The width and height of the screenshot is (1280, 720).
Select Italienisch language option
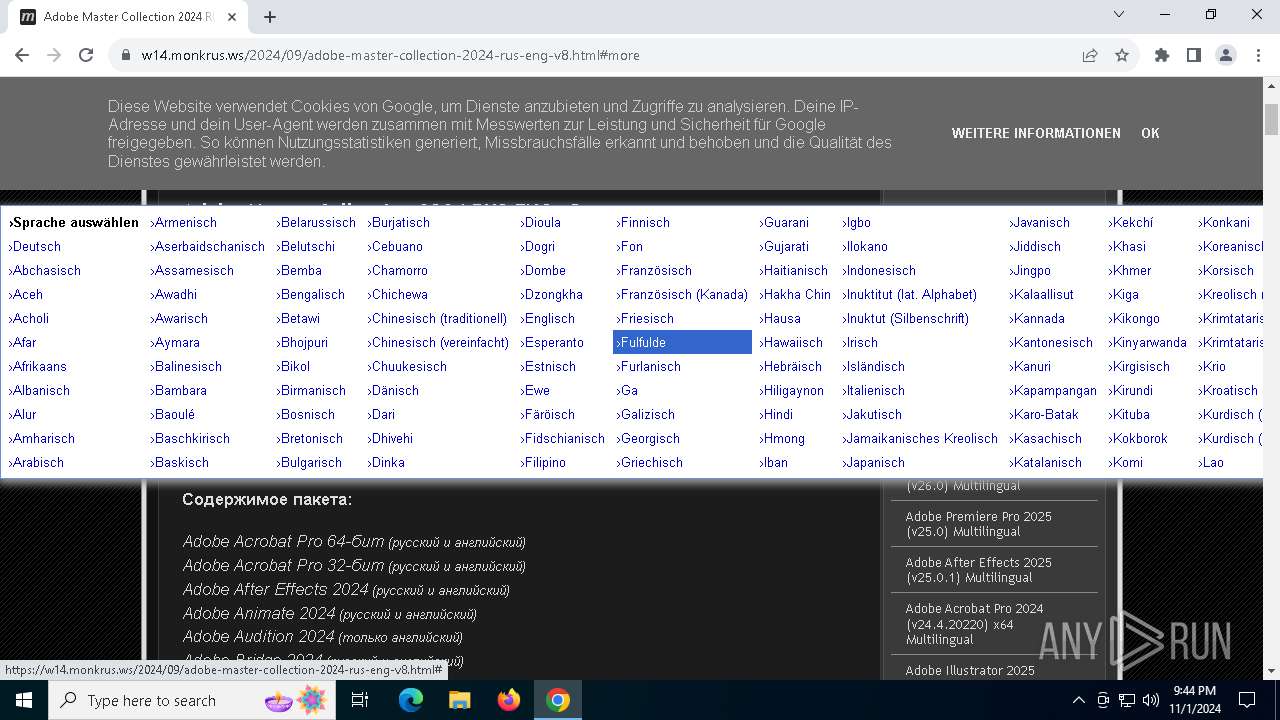pyautogui.click(x=873, y=390)
